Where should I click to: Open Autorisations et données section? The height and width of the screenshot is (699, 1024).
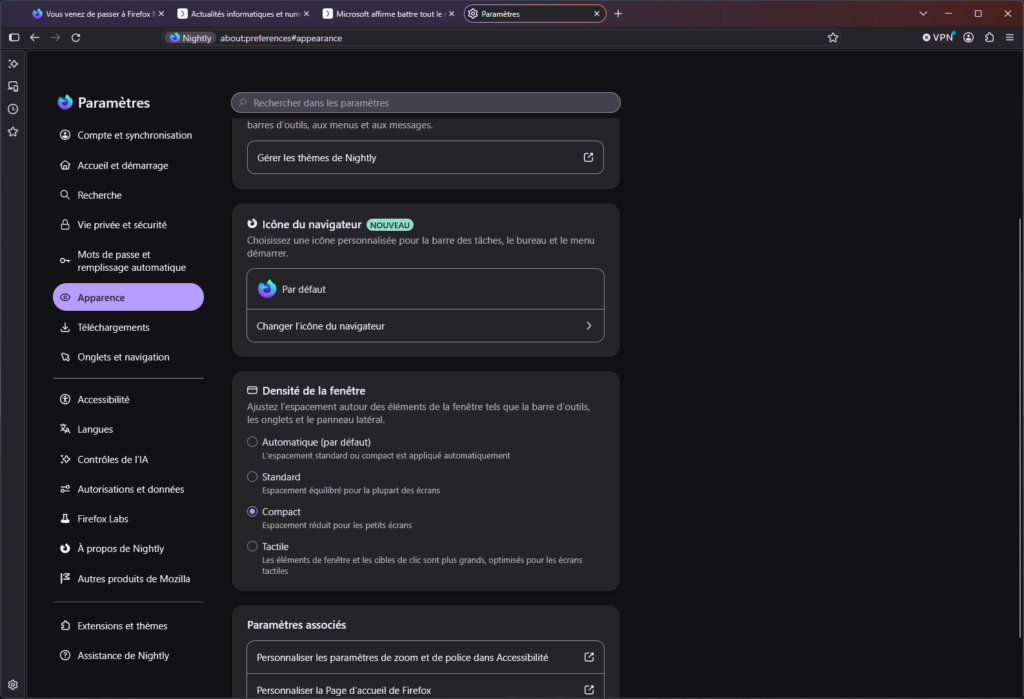tap(128, 489)
